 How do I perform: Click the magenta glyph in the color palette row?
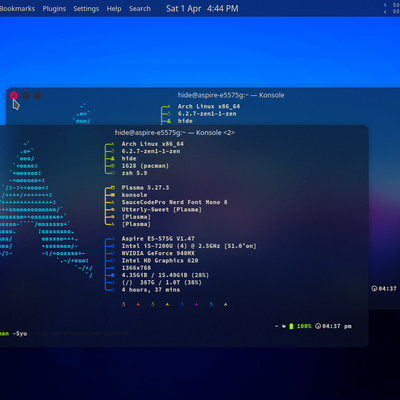[x=196, y=304]
